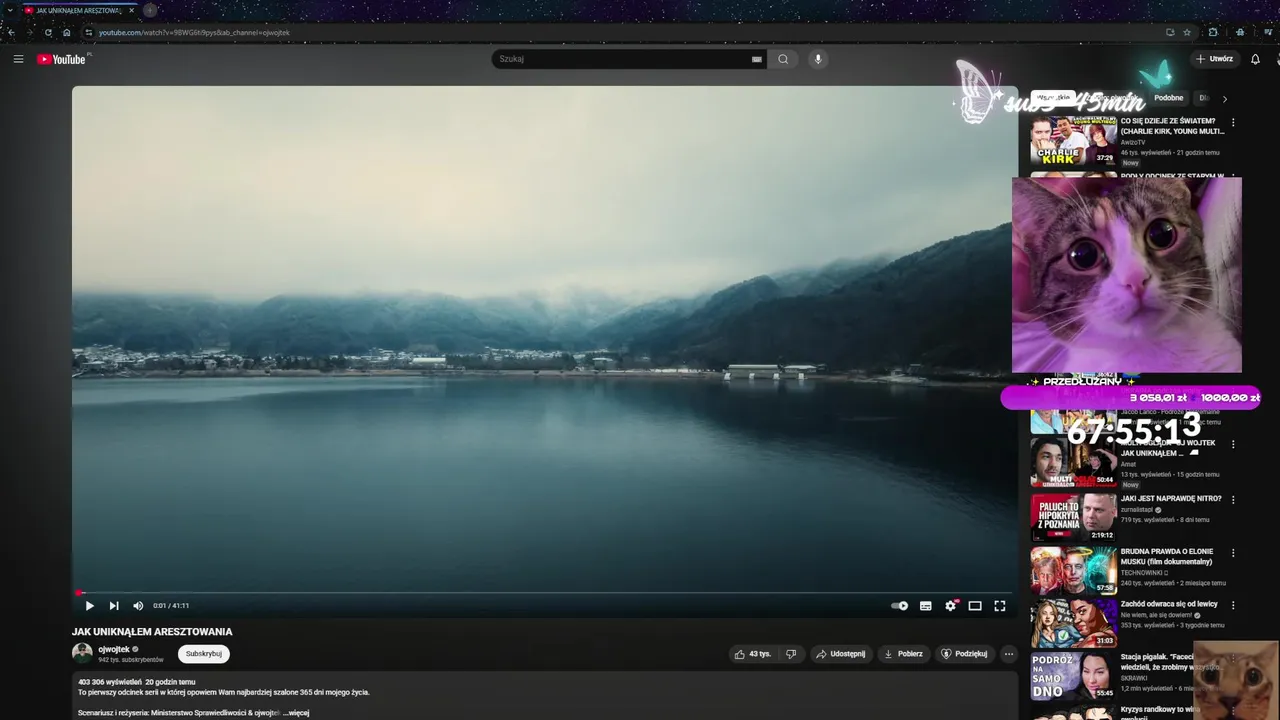This screenshot has width=1280, height=720.
Task: Click the 403 306 wyświetleń view count
Action: [109, 682]
